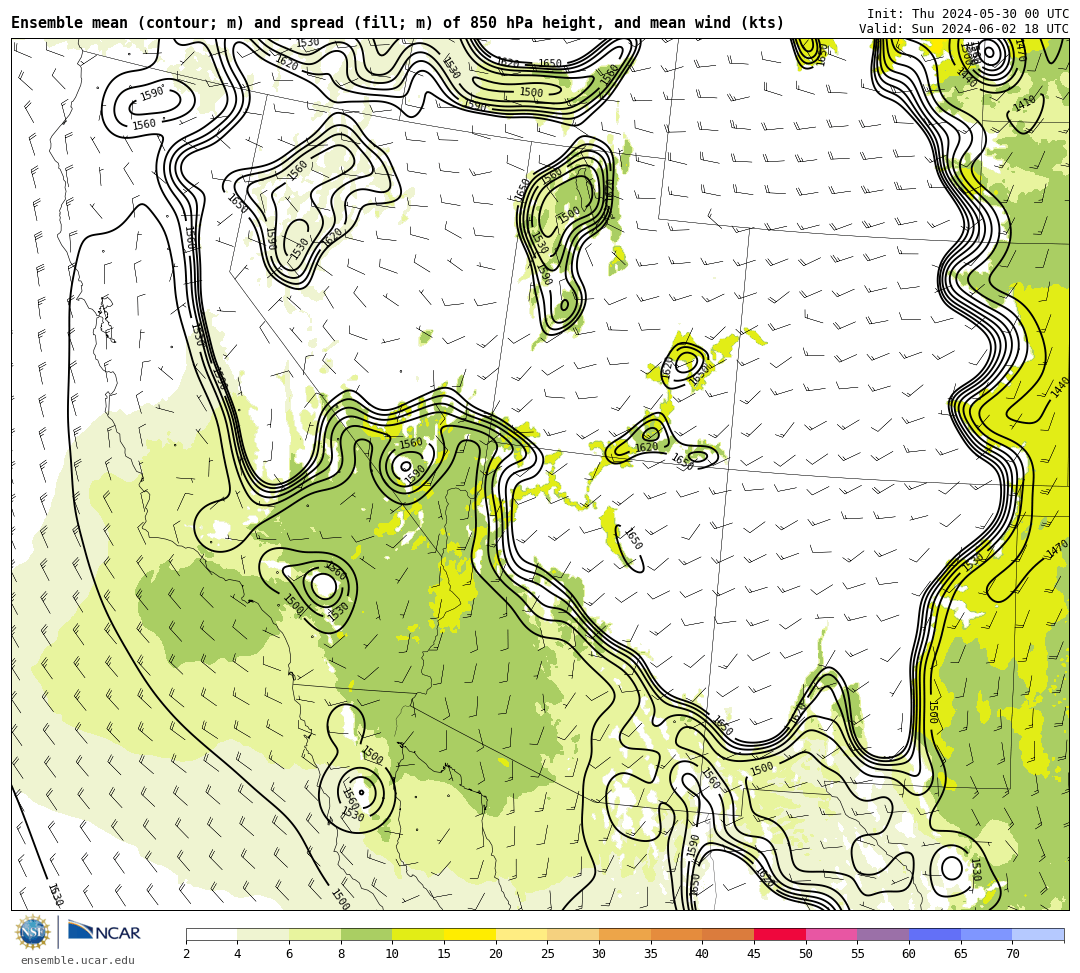Click the colorbar tick label 55
The width and height of the screenshot is (1080, 973).
[858, 954]
